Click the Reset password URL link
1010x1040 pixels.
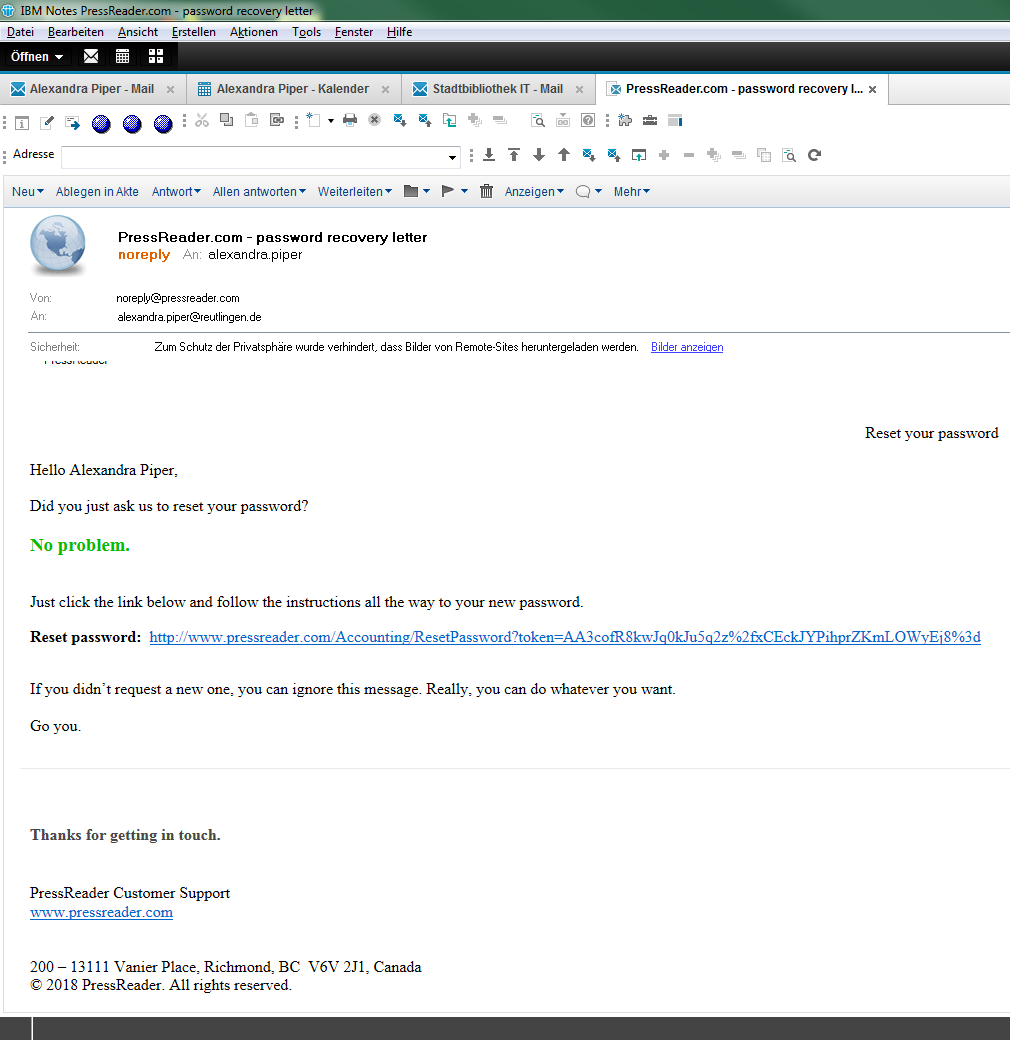click(565, 637)
